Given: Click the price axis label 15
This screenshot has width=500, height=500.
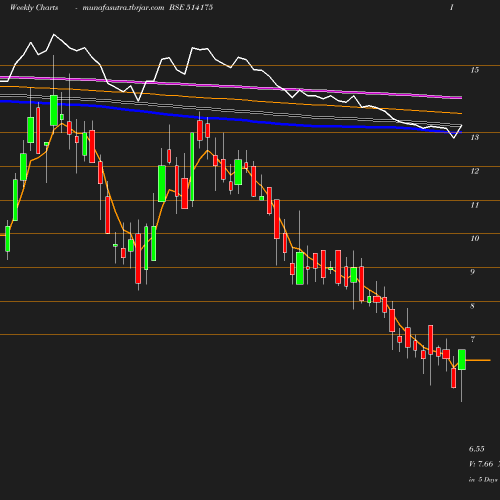Looking at the screenshot, I should (x=475, y=70).
